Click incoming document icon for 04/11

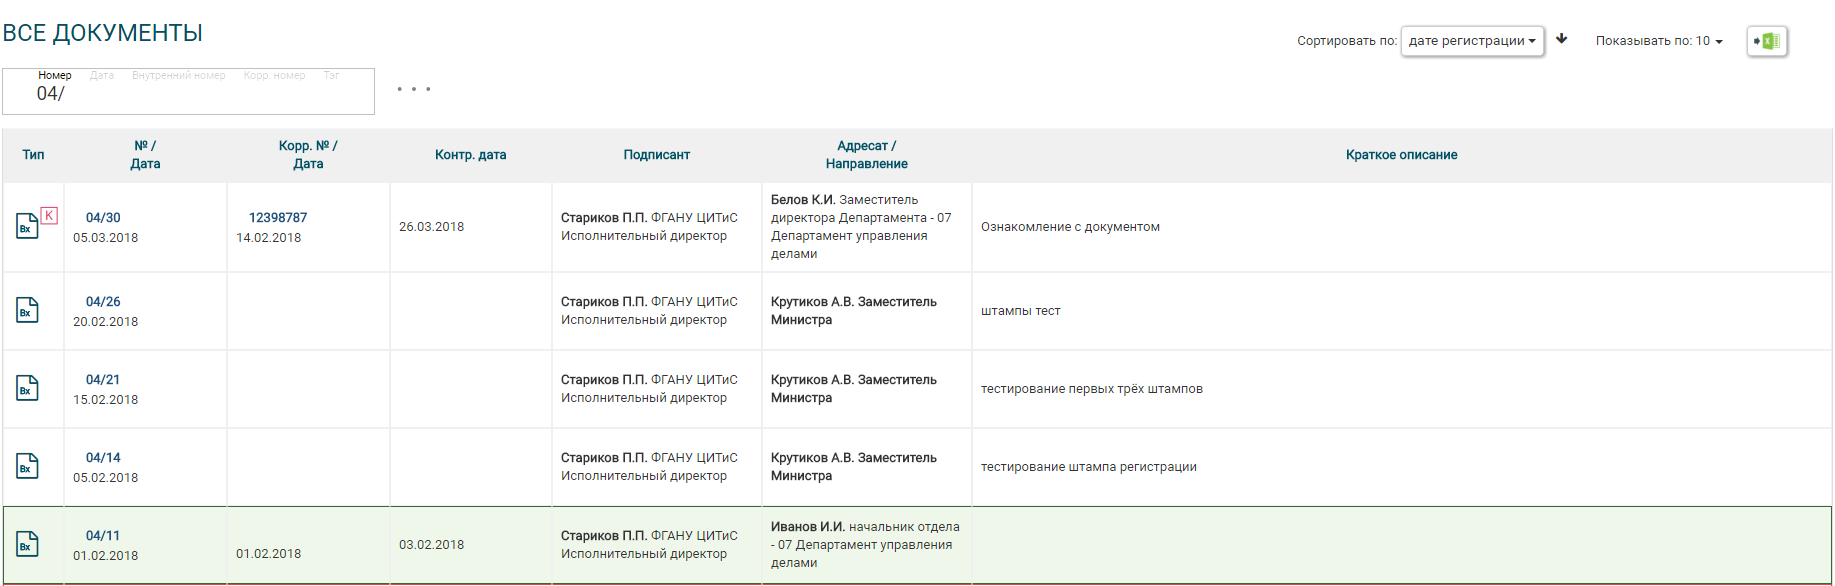pyautogui.click(x=27, y=544)
